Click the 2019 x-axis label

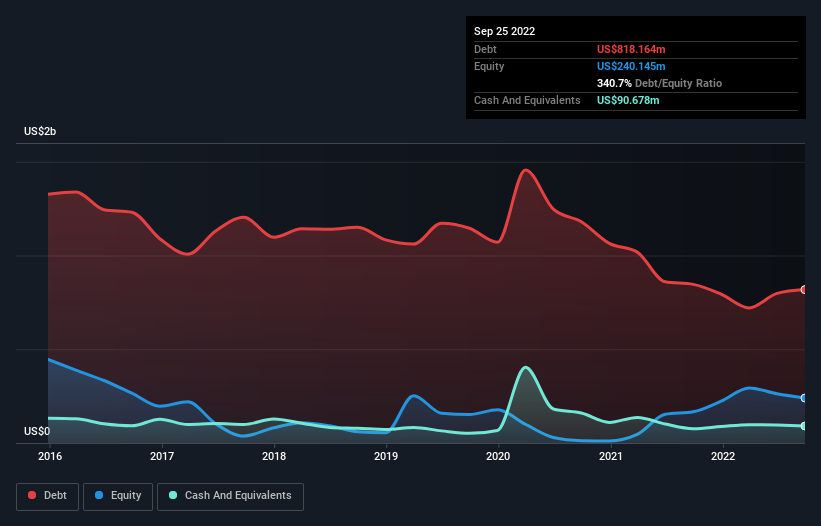386,456
